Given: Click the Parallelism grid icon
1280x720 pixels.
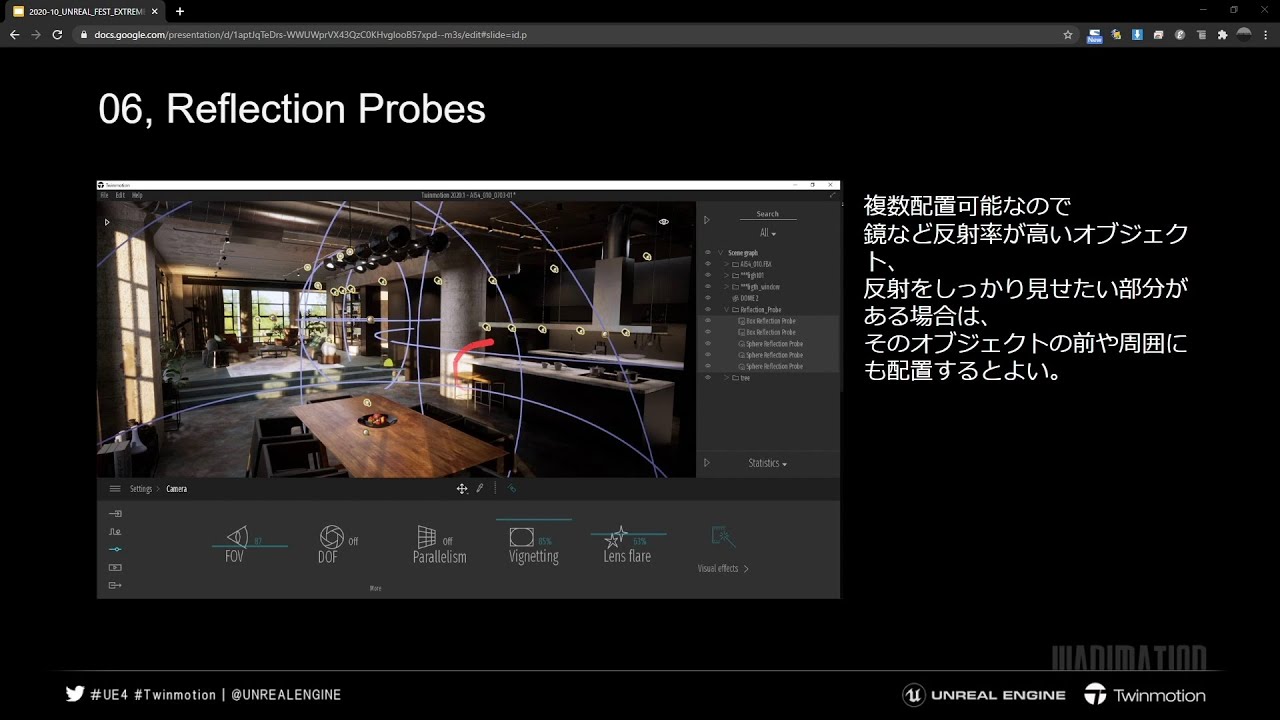Looking at the screenshot, I should point(427,537).
